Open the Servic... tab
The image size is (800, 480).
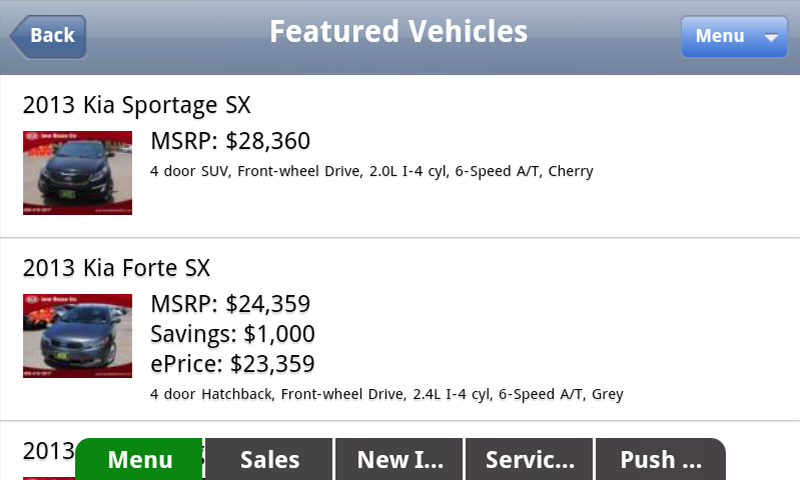[x=530, y=460]
